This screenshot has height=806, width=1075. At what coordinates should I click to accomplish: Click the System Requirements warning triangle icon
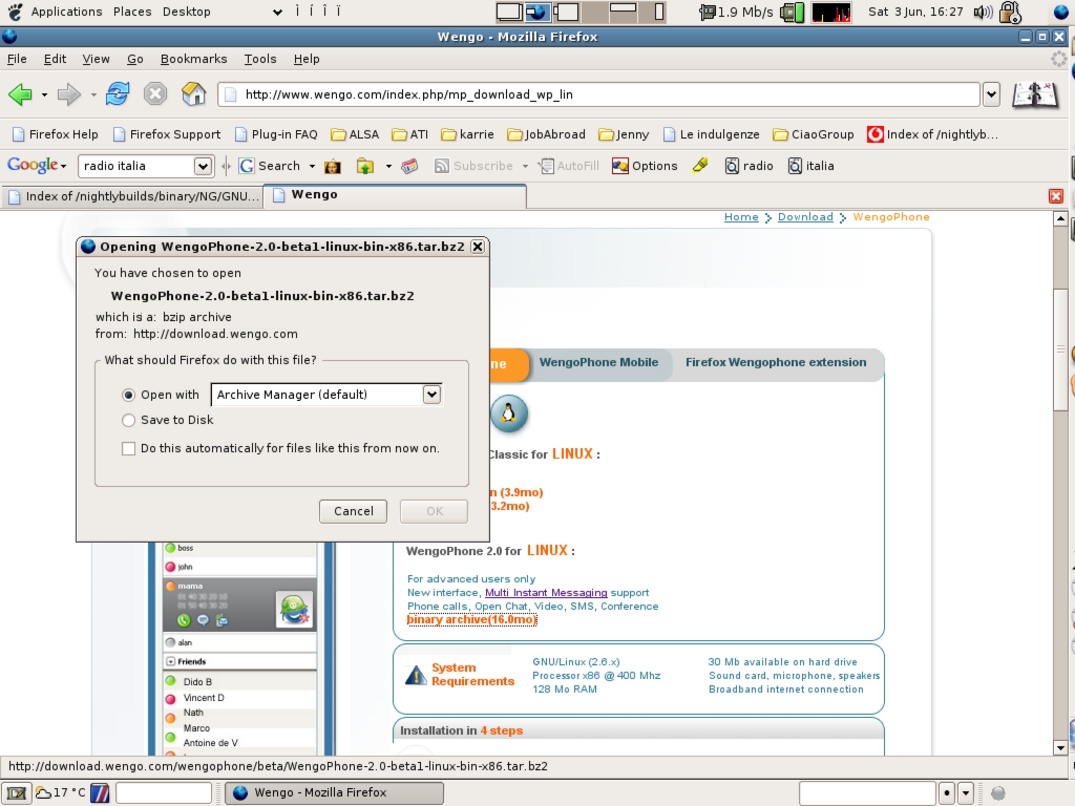[x=415, y=675]
